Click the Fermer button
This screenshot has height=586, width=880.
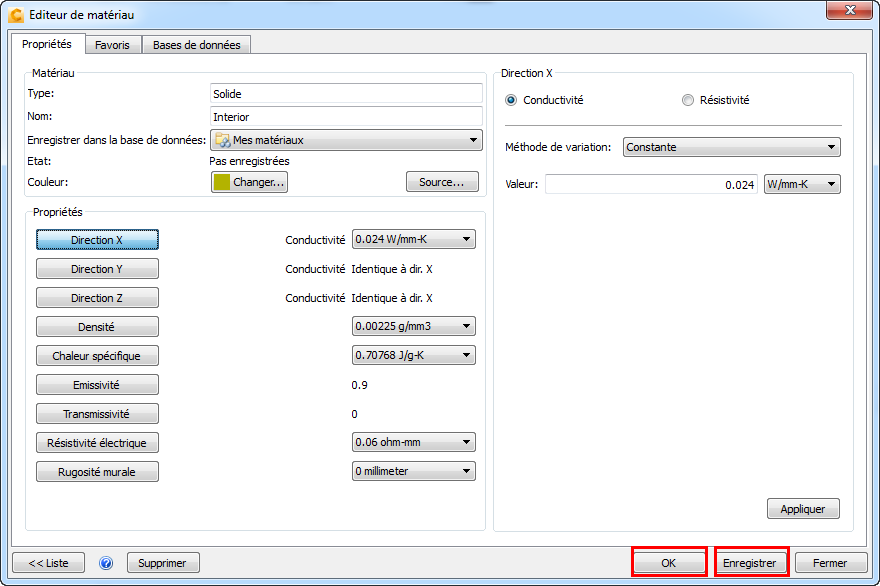point(830,563)
